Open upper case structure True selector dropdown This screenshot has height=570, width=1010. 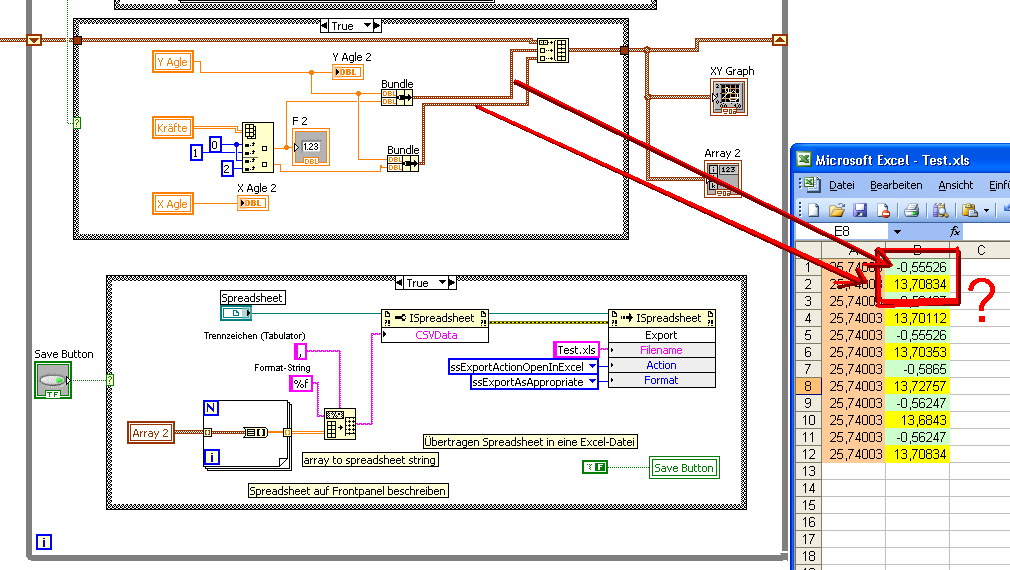pos(367,26)
